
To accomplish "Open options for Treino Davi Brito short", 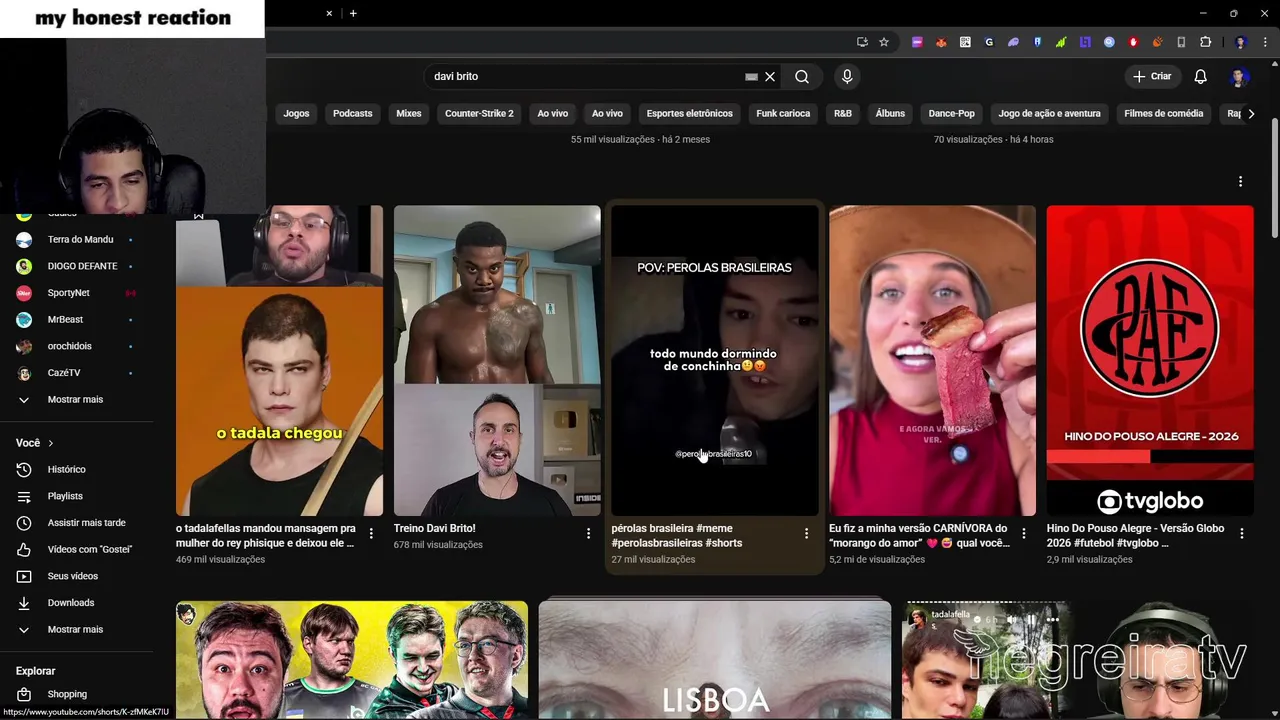I will pos(588,534).
